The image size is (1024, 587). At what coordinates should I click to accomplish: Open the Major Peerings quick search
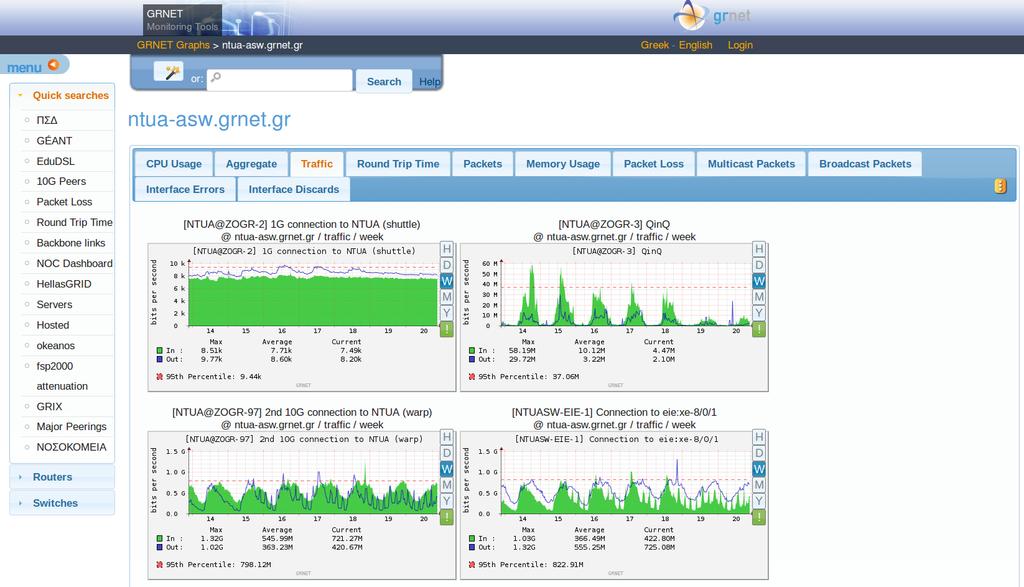[71, 426]
